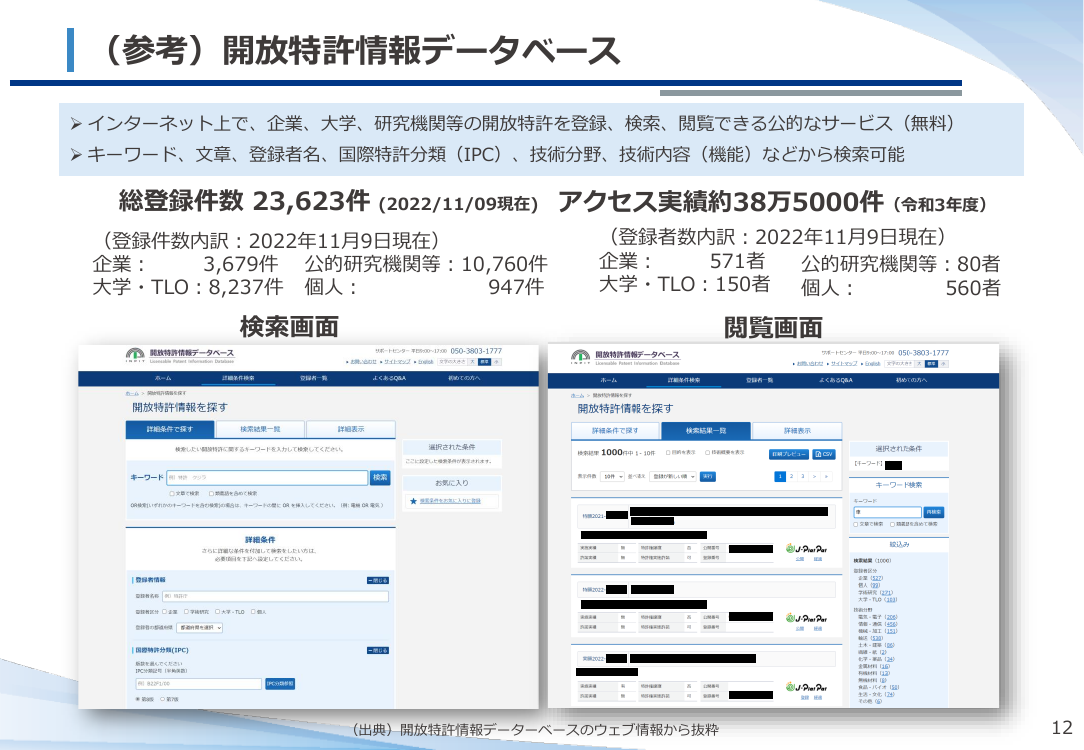The width and height of the screenshot is (1084, 750).
Task: Open the 都道府県を選択 dropdown
Action: 200,628
